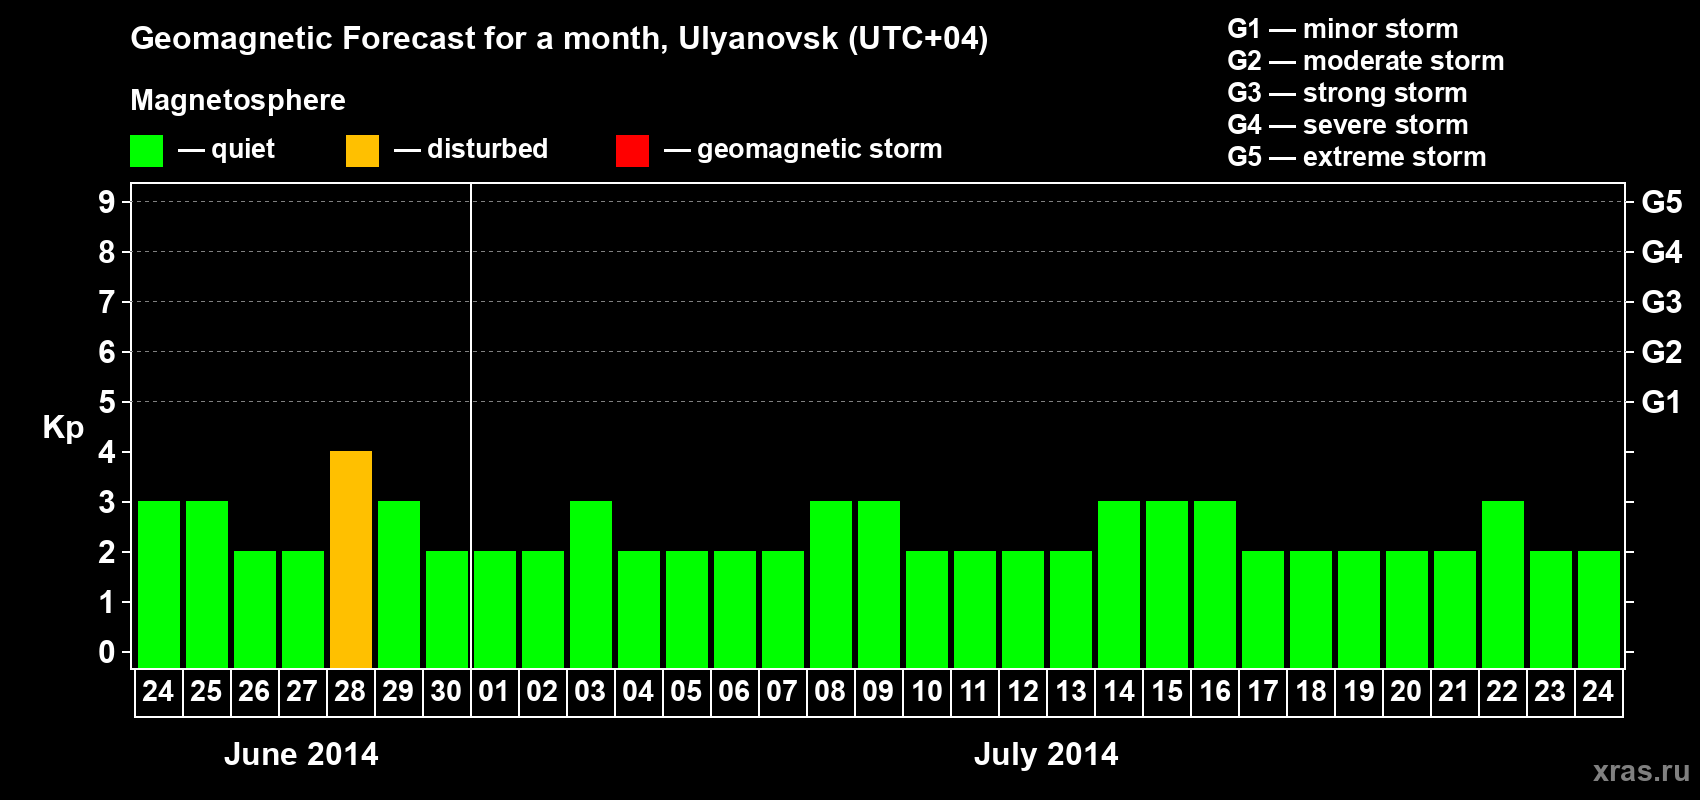Click the bar for July 09

[x=879, y=584]
